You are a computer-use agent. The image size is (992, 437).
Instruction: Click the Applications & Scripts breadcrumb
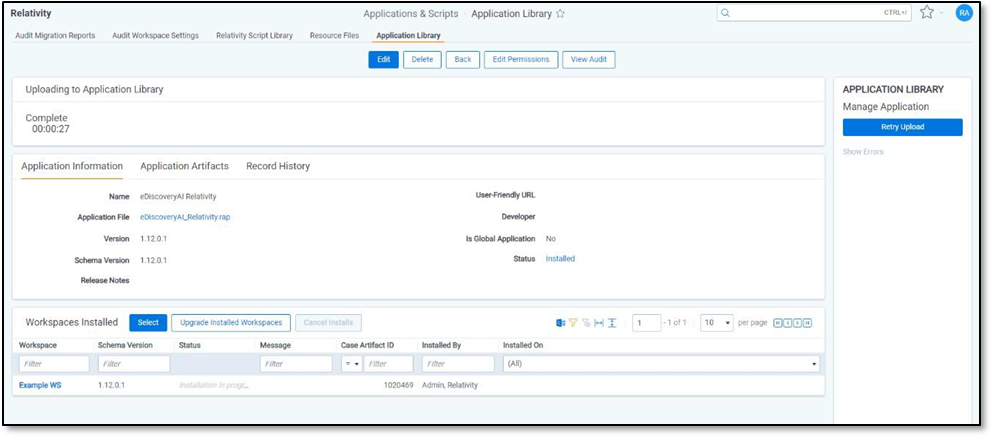pos(411,14)
